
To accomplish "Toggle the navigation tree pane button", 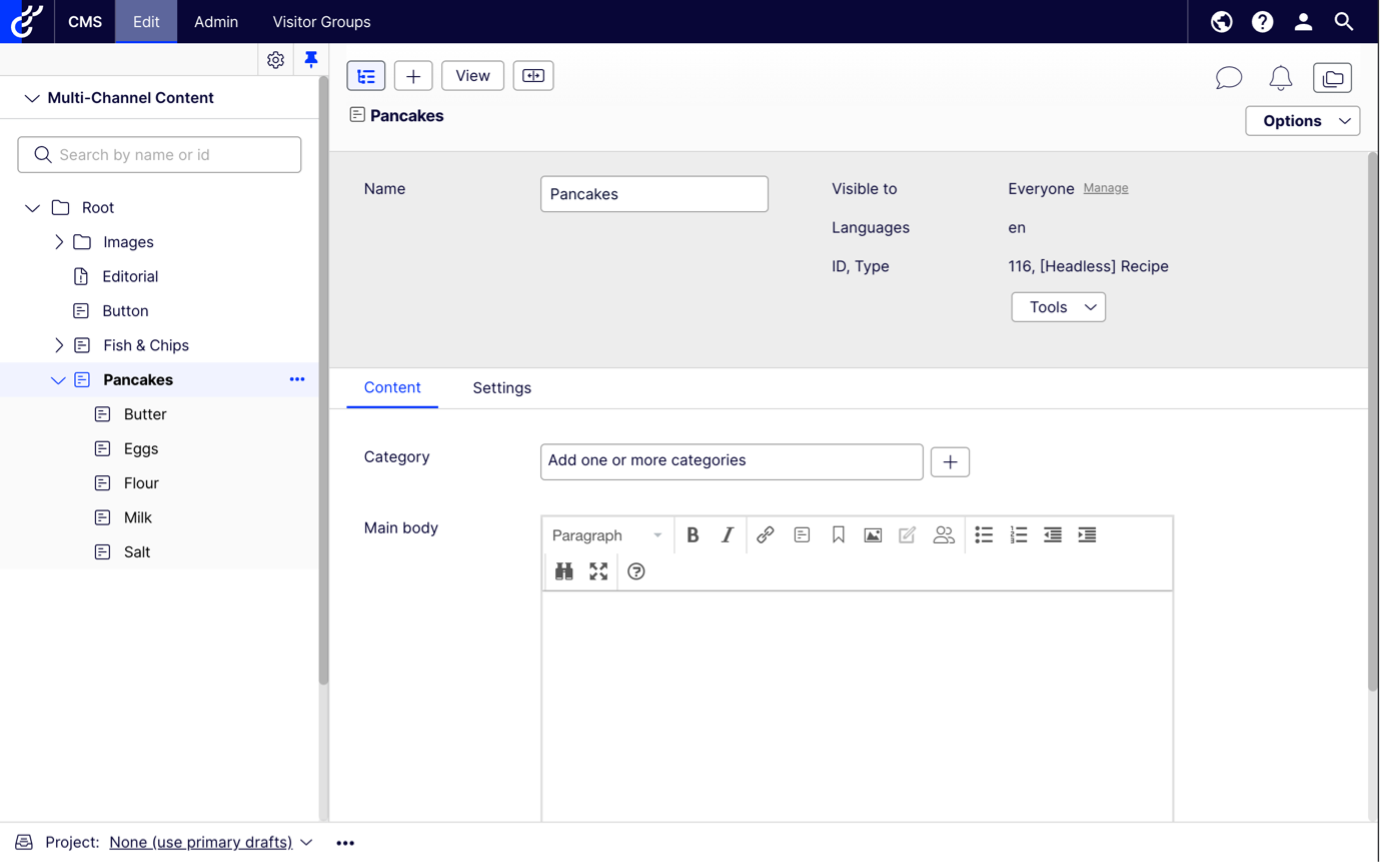I will (x=366, y=76).
